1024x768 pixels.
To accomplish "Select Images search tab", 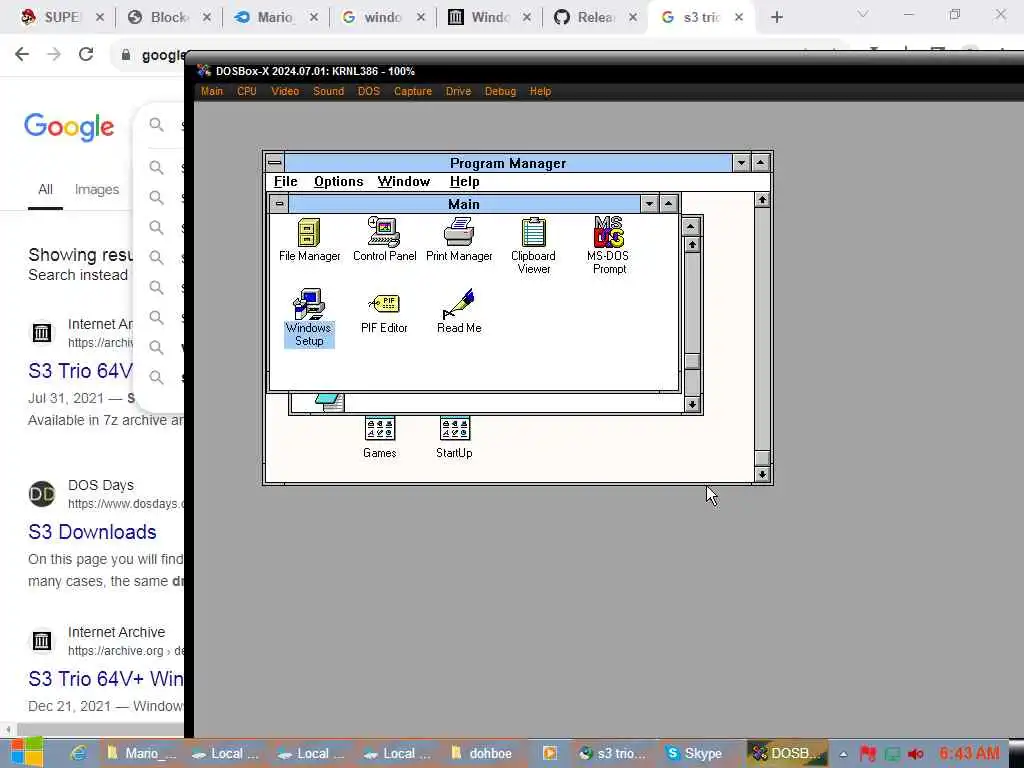I will (97, 189).
